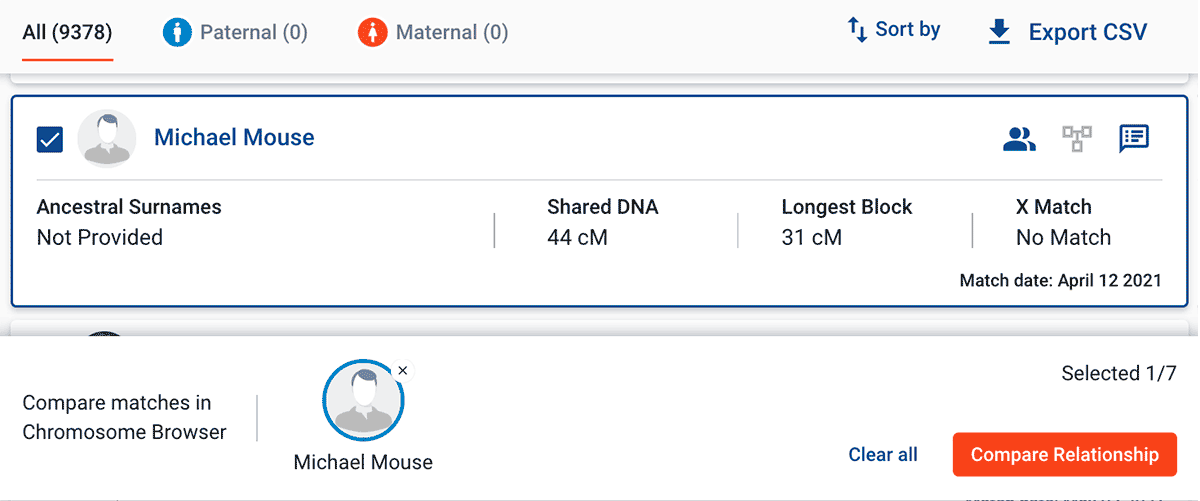Click the X Match No Match value

(1063, 238)
